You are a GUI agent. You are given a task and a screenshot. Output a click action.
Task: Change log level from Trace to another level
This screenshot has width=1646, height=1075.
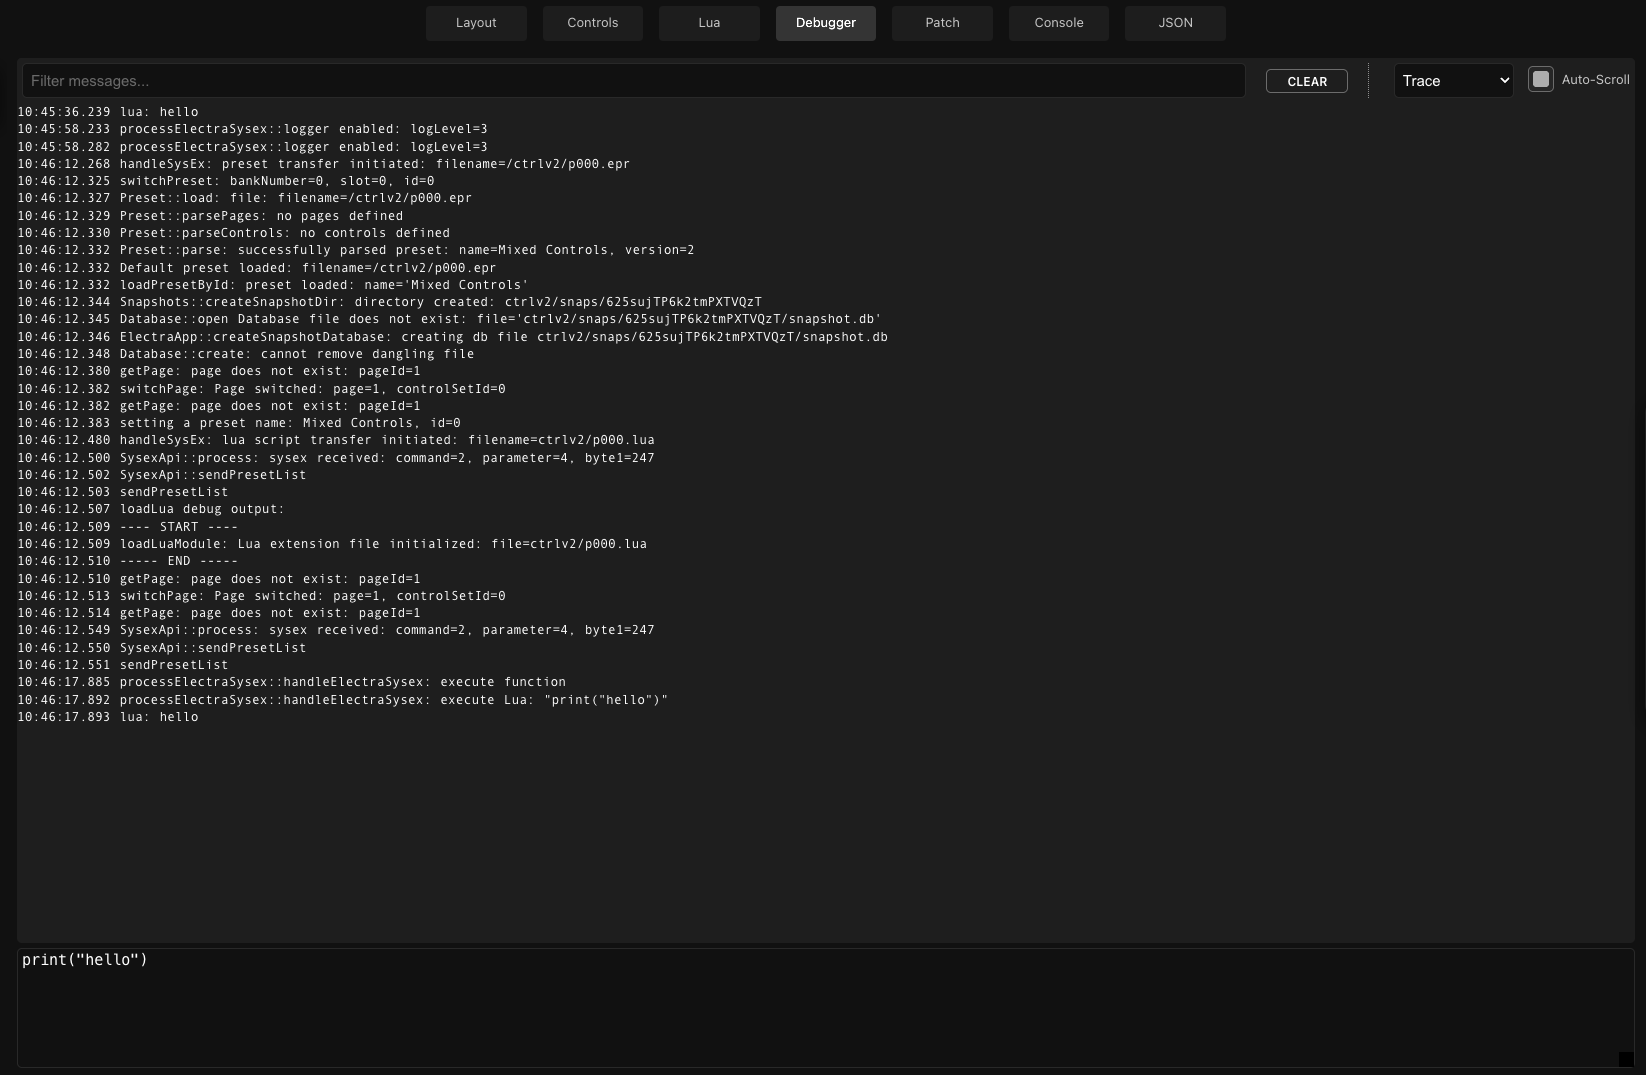click(x=1453, y=80)
